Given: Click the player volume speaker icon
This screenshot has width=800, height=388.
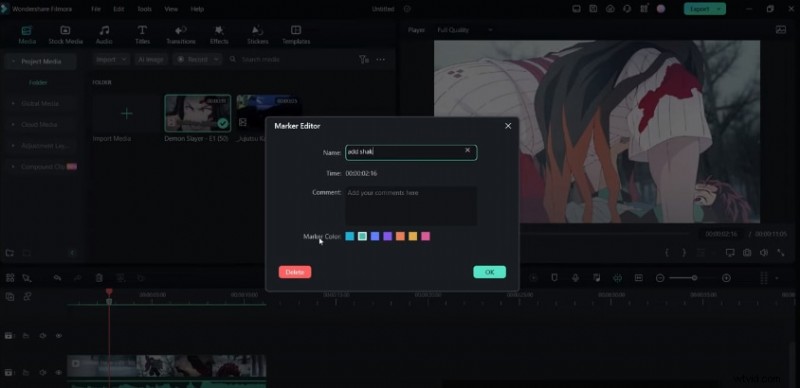Looking at the screenshot, I should [764, 253].
